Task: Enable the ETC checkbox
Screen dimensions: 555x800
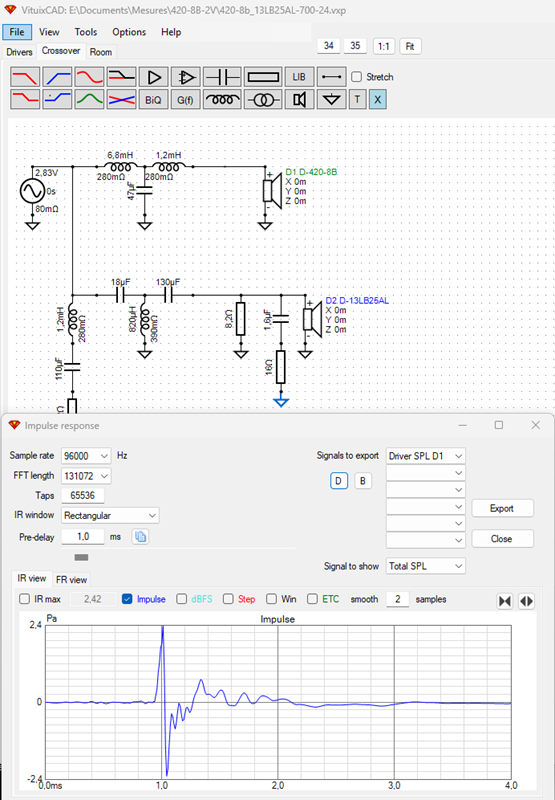Action: click(312, 599)
